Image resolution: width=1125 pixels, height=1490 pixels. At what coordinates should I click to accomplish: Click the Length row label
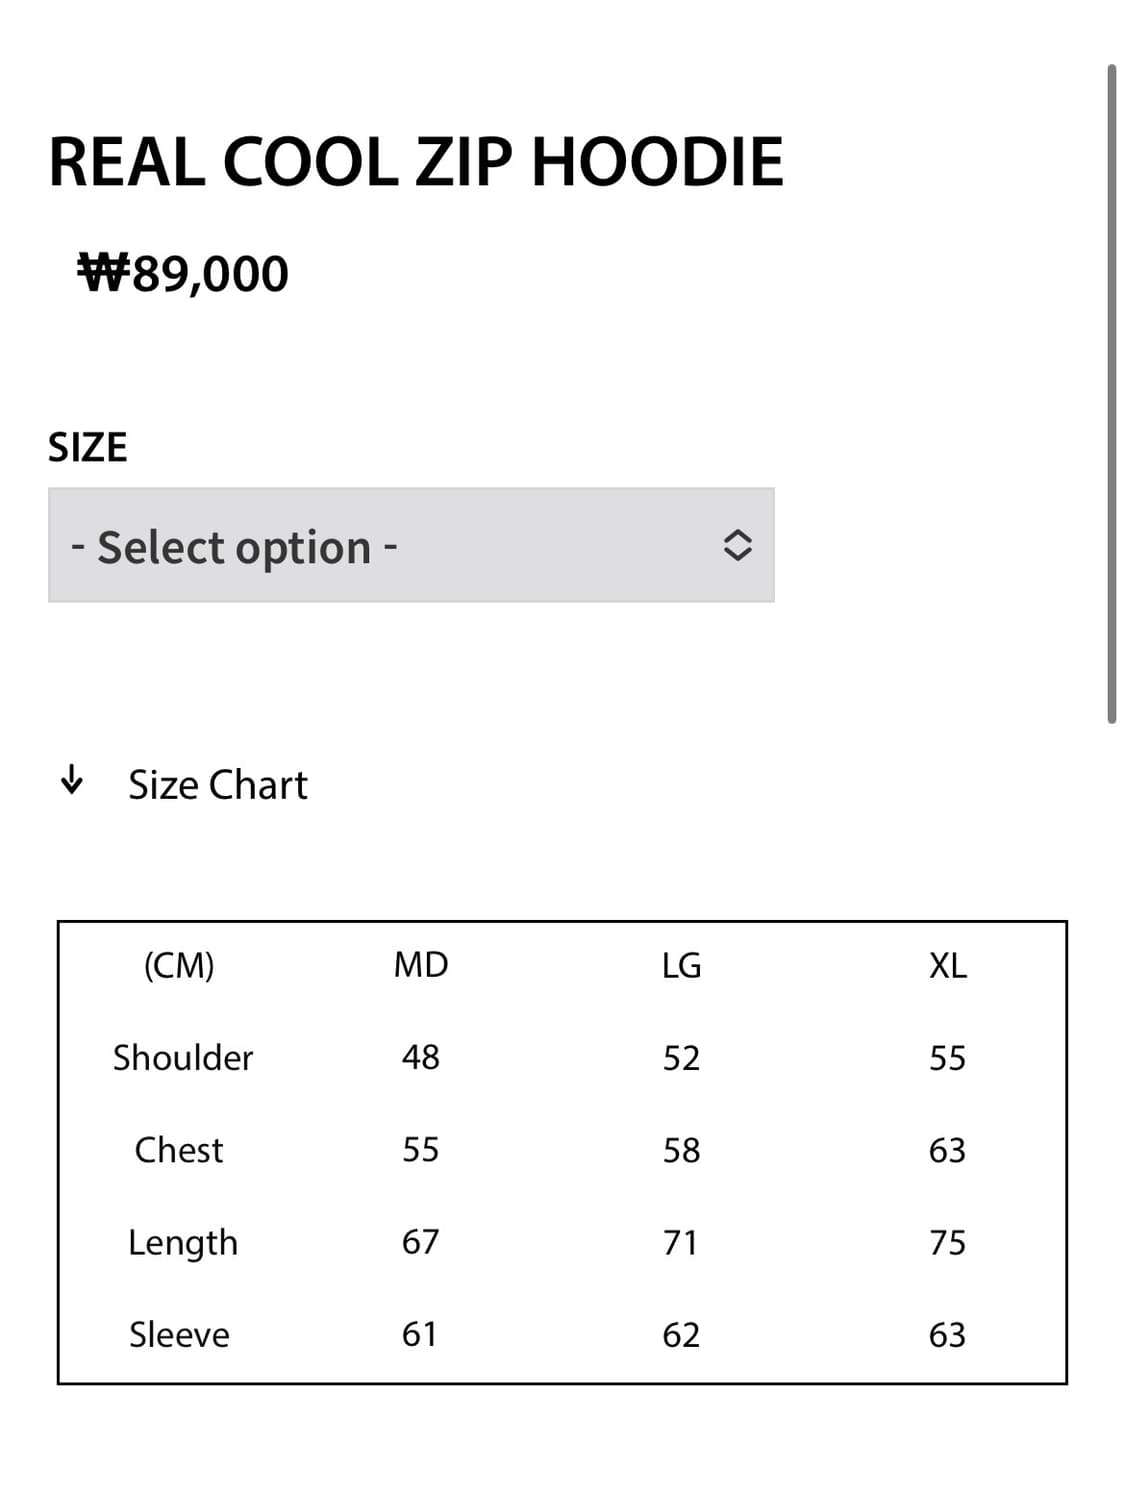pos(183,1243)
